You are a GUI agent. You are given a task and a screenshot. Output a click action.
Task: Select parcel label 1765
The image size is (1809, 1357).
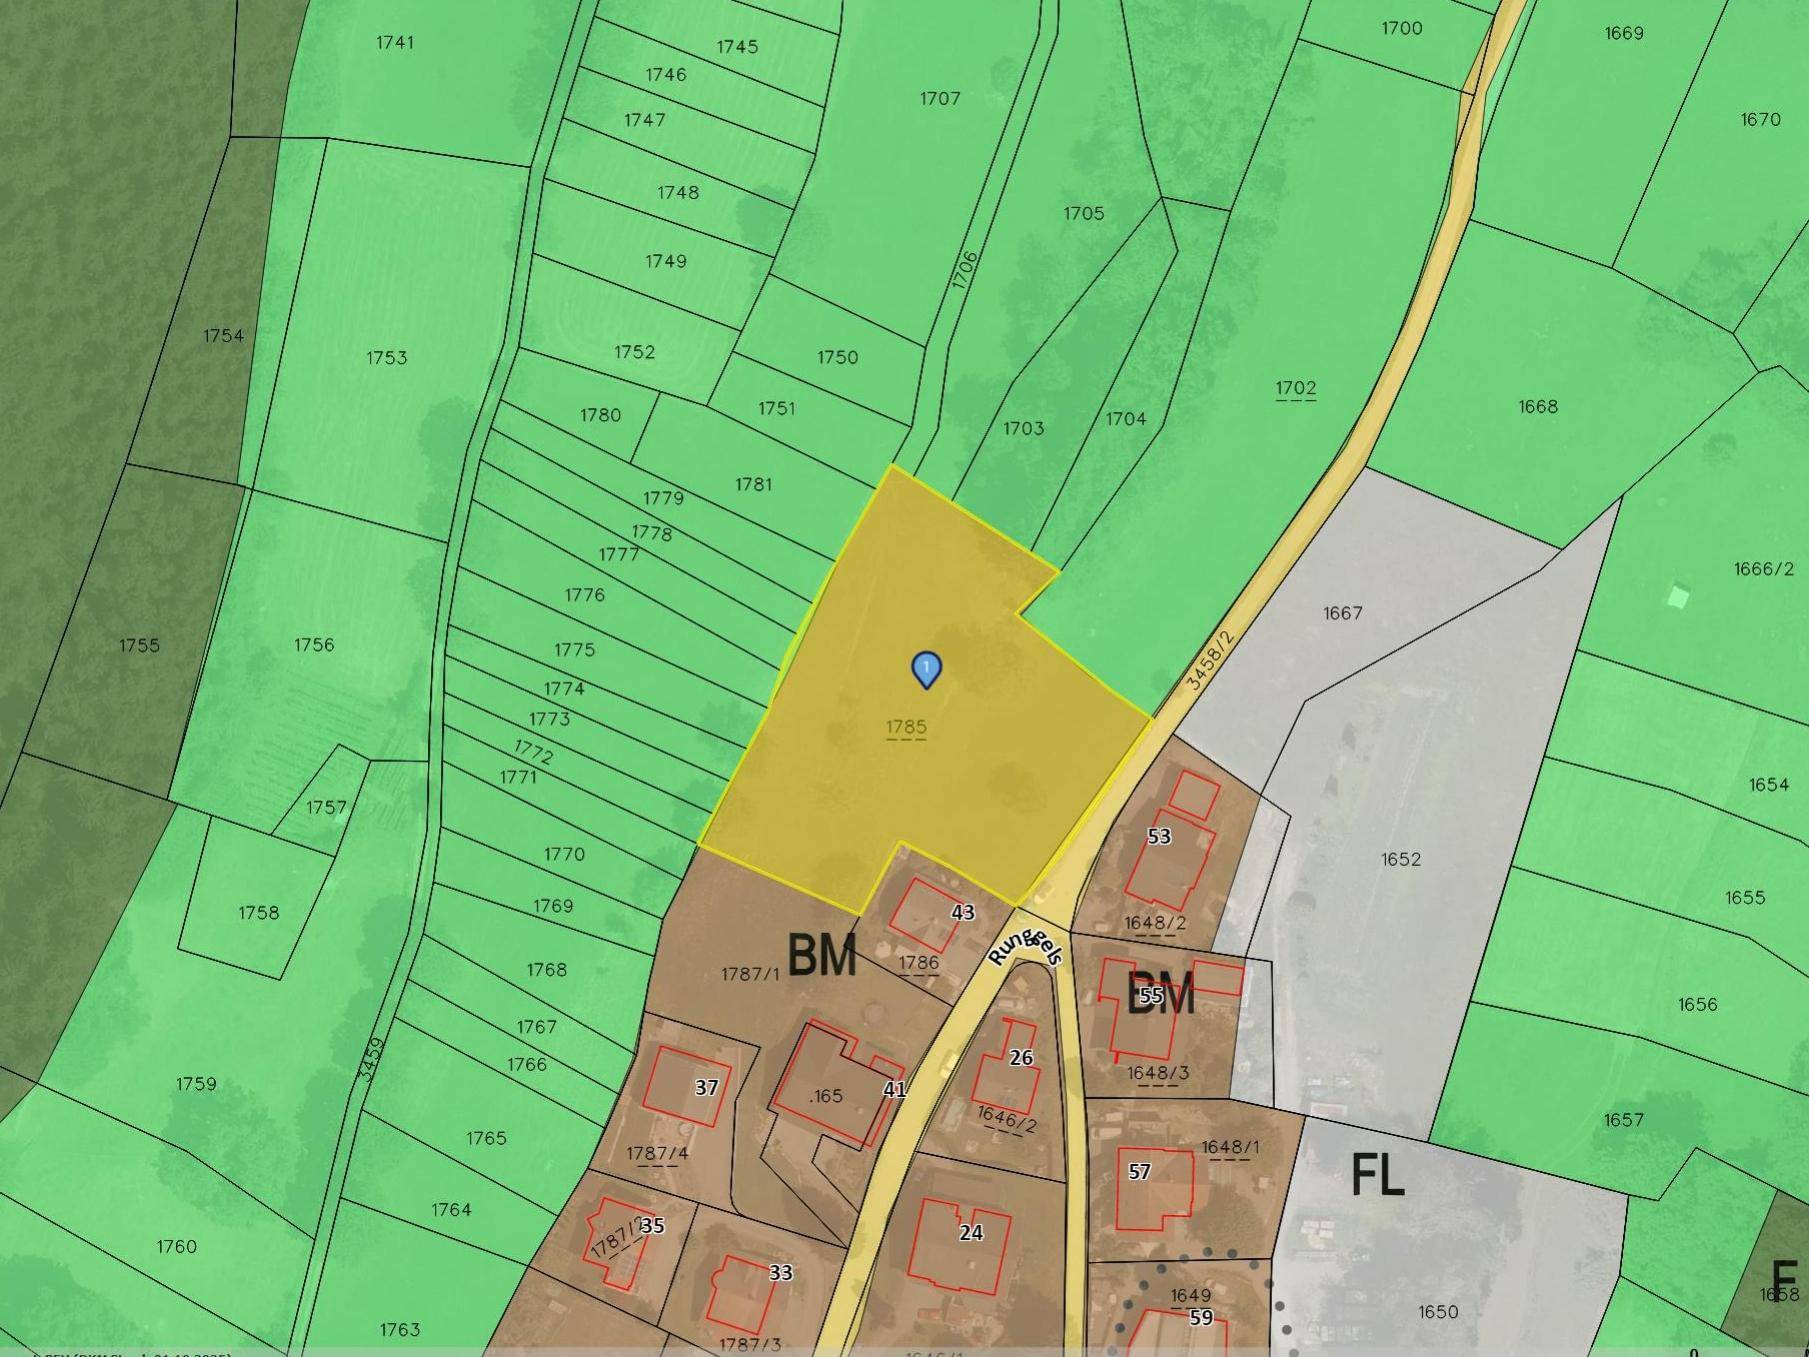[x=486, y=1138]
